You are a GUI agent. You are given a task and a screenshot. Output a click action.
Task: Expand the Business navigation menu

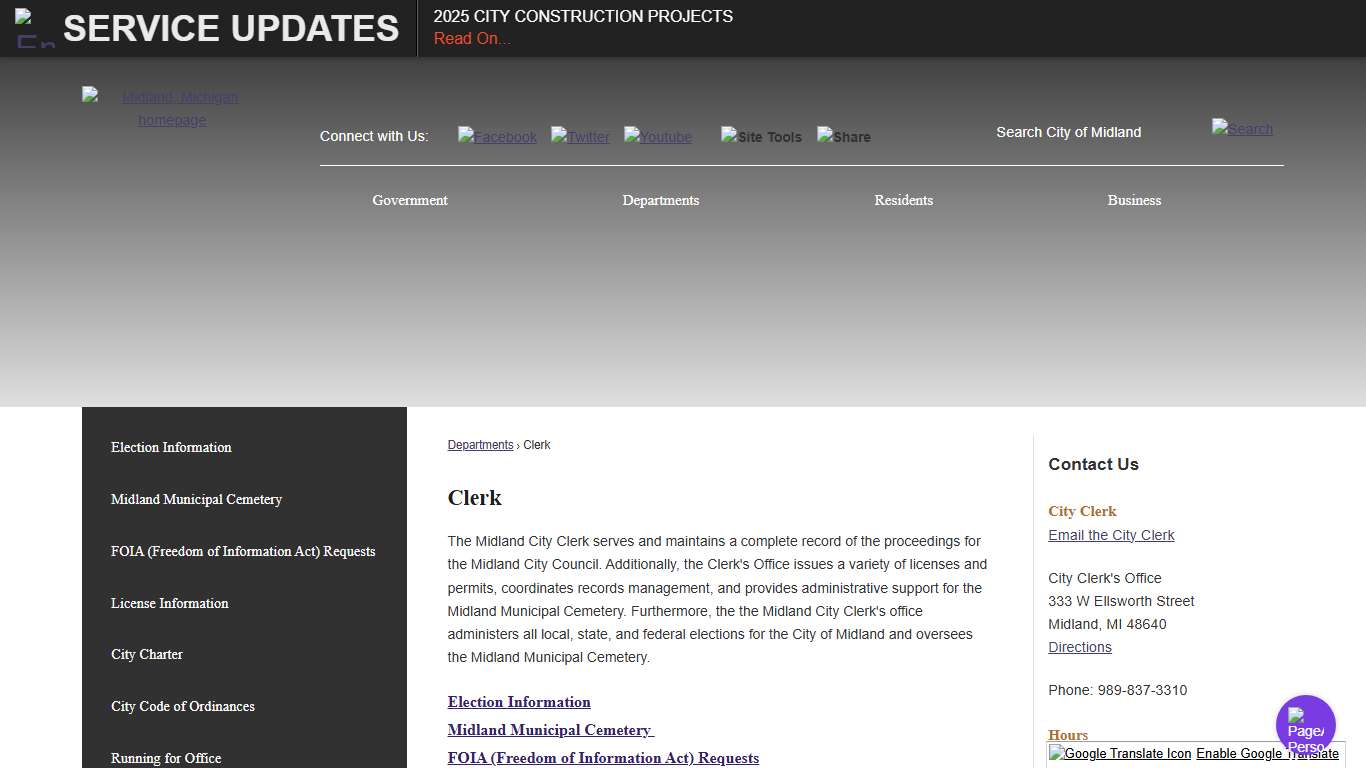(1134, 200)
